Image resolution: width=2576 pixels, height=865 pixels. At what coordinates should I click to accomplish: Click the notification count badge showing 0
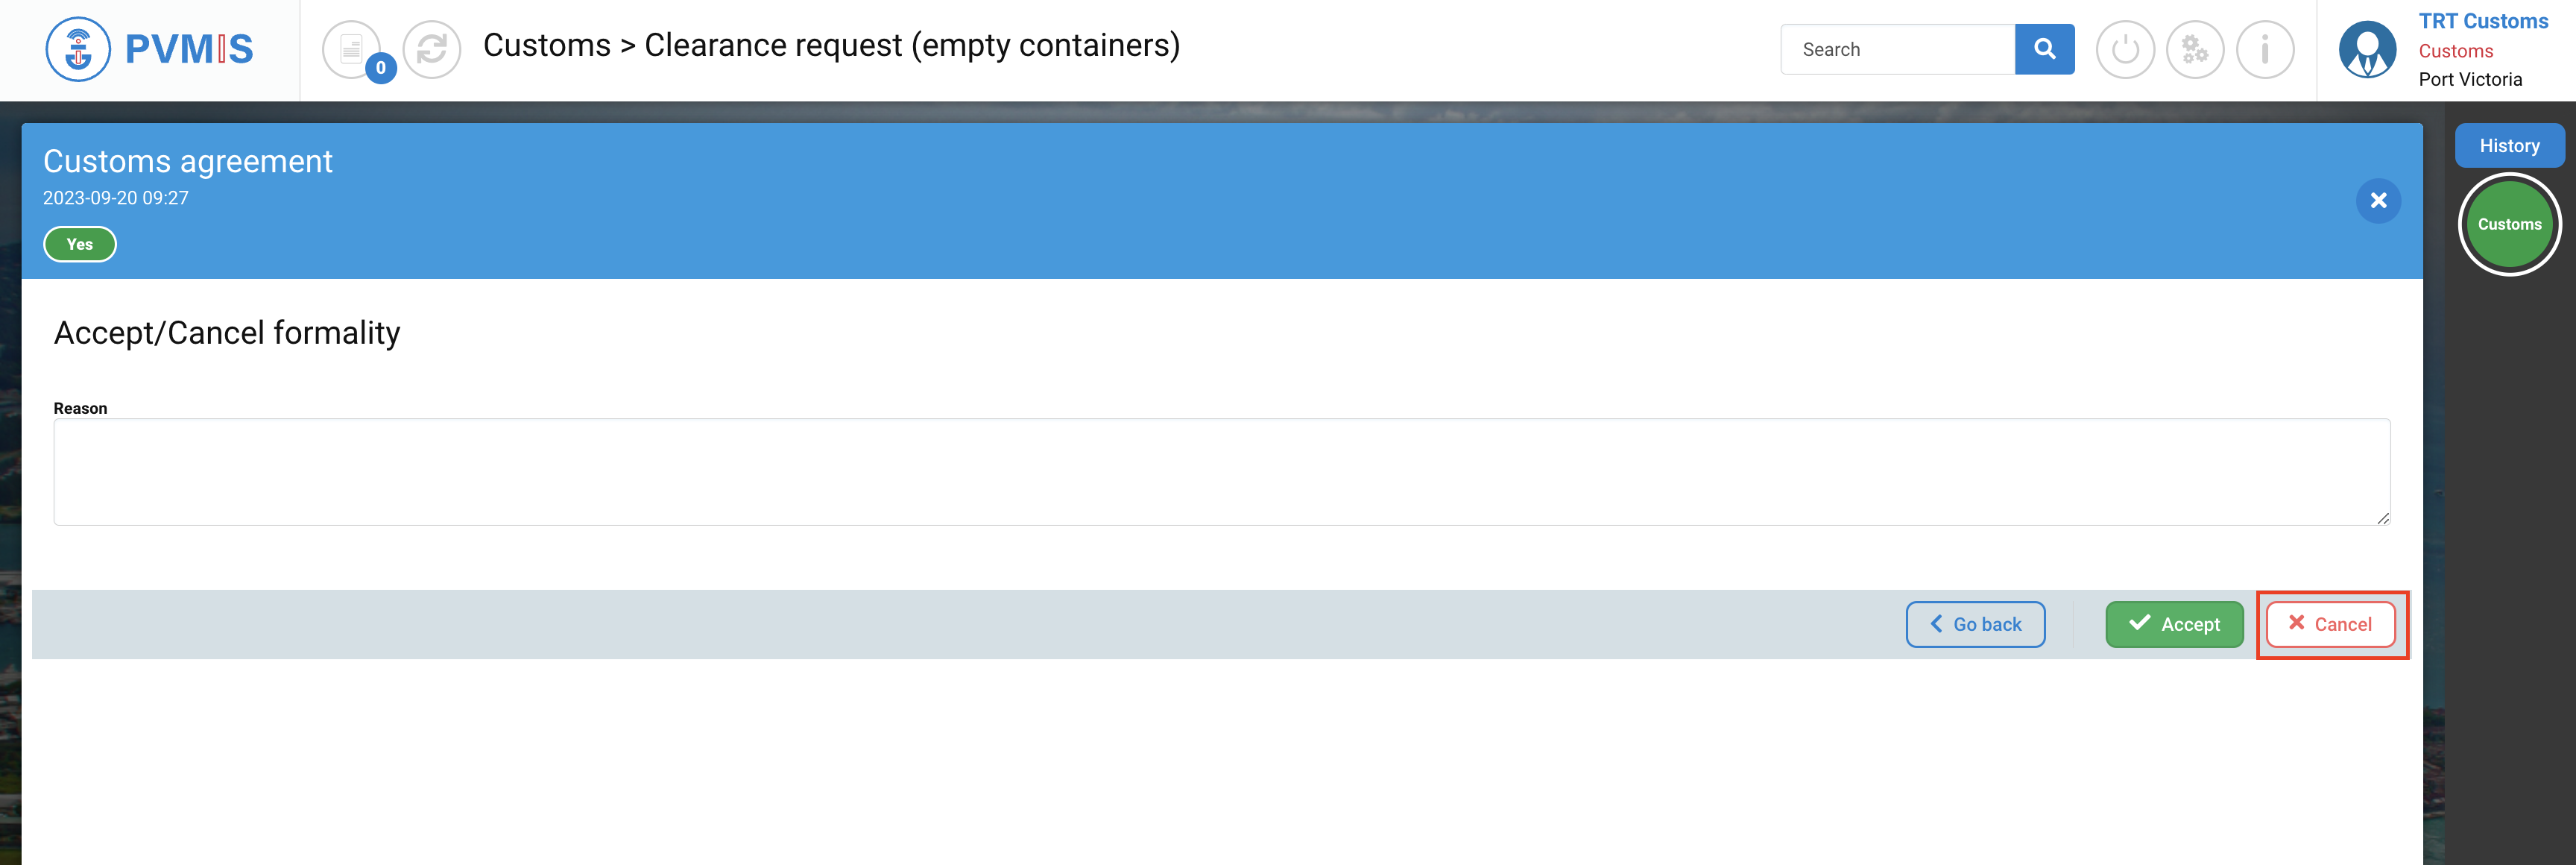pos(381,68)
